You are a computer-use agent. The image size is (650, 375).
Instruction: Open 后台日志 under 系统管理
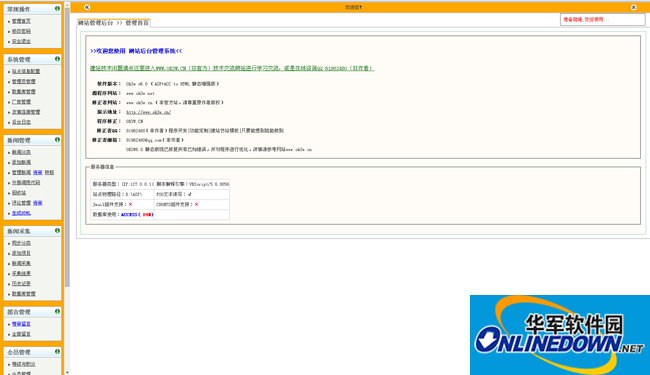(21, 122)
